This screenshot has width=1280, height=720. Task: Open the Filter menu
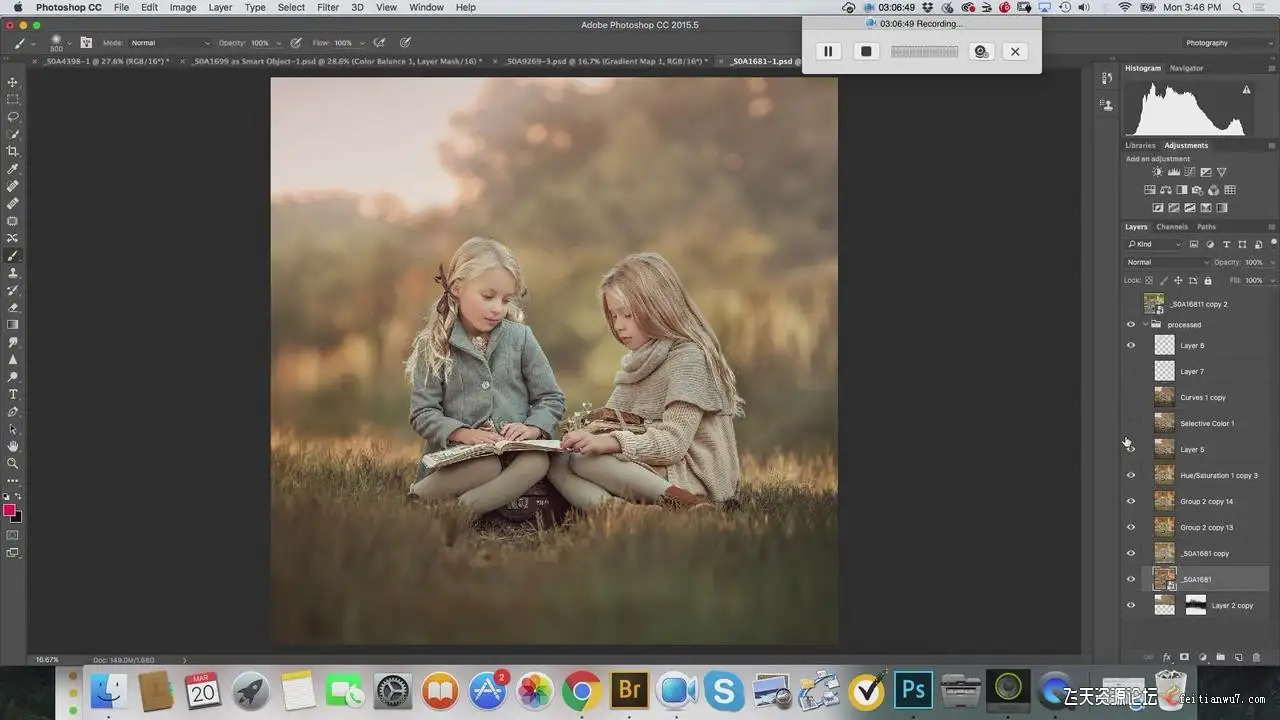[x=327, y=7]
